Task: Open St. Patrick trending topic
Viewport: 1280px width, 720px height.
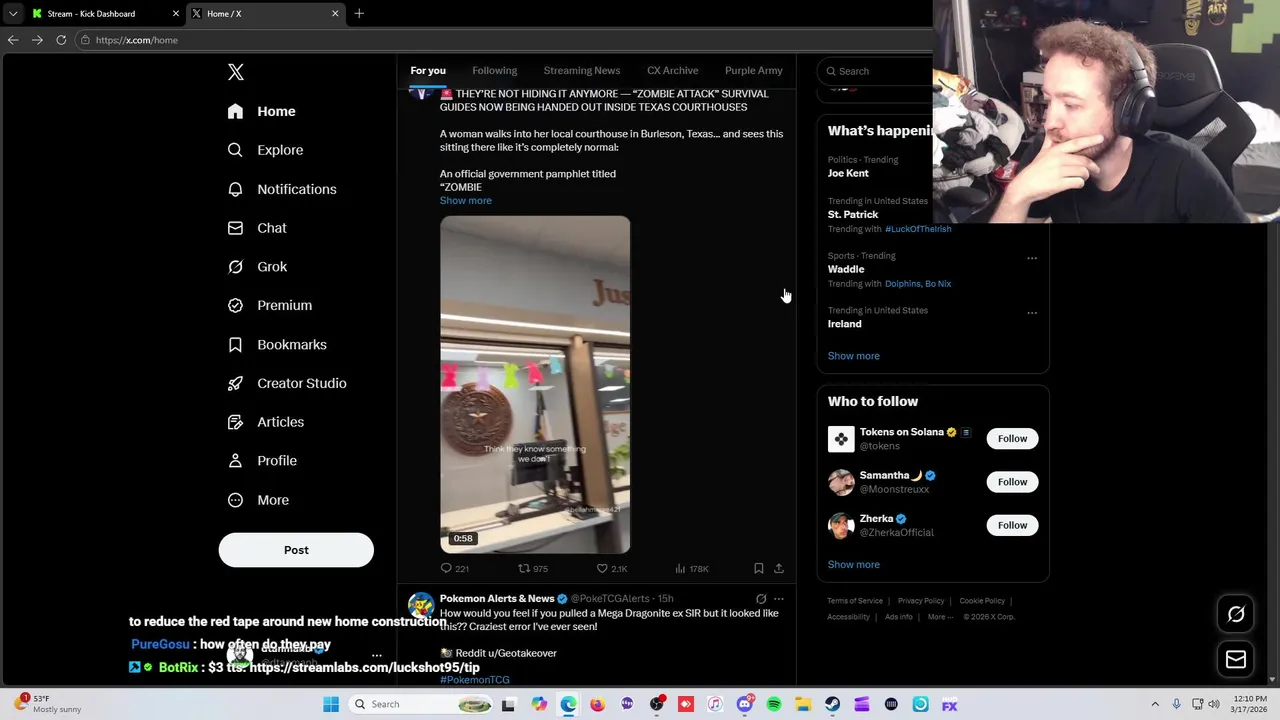Action: [x=853, y=214]
